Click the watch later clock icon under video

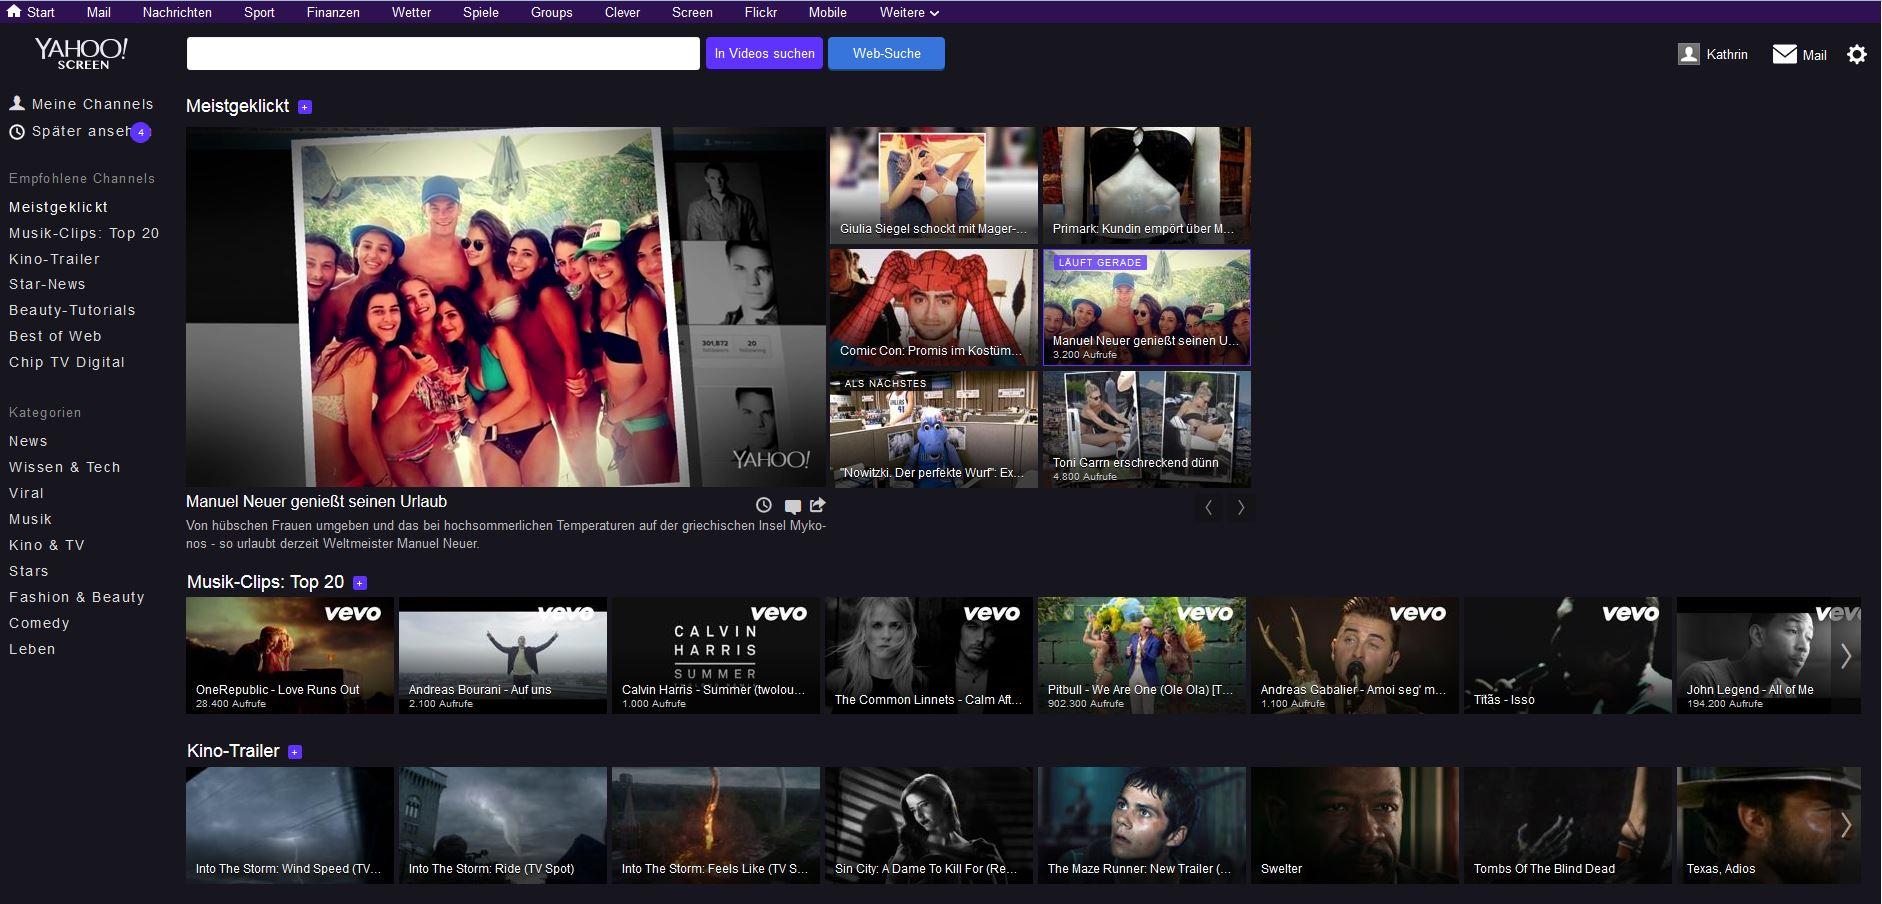764,505
